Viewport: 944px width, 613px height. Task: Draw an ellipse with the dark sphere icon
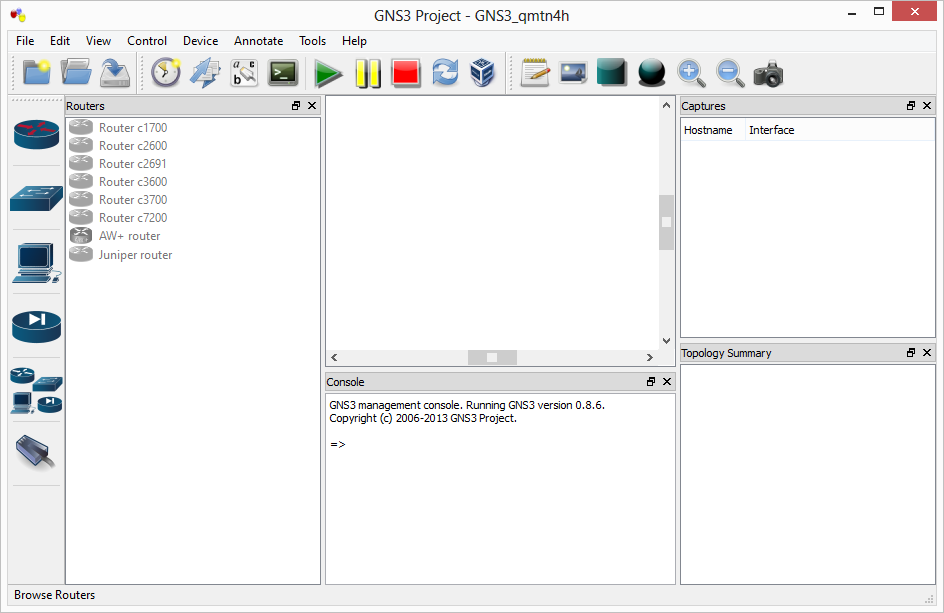tap(651, 73)
